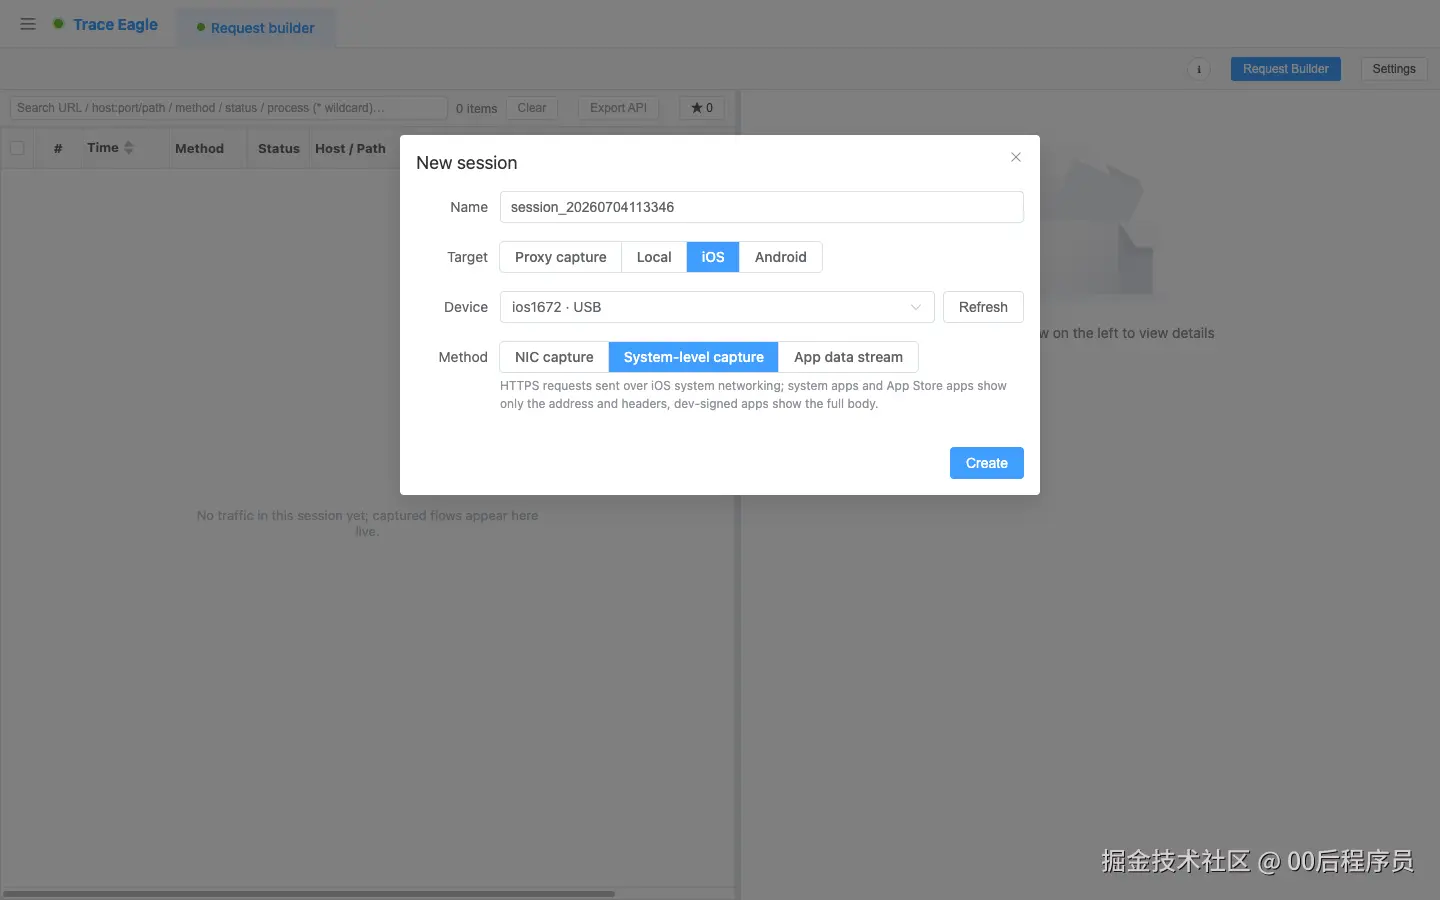Sort by the Time column arrows
1440x900 pixels.
(128, 148)
